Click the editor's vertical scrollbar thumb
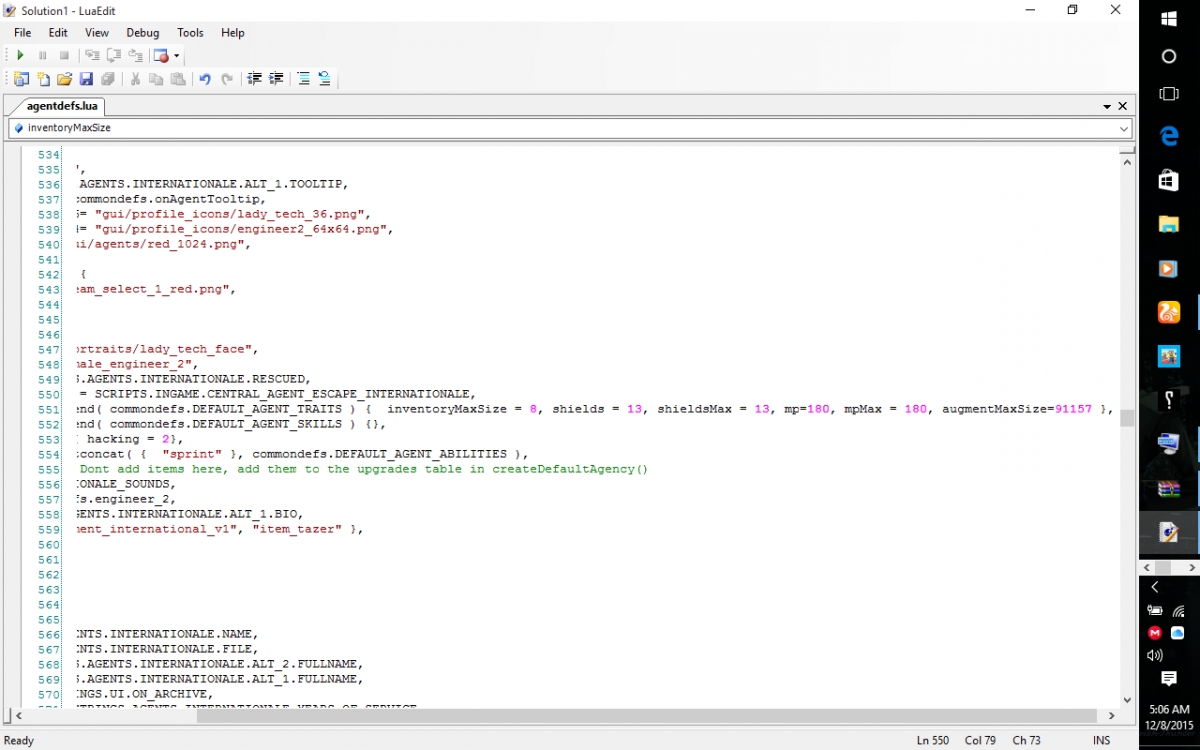This screenshot has width=1200, height=750. tap(1127, 418)
